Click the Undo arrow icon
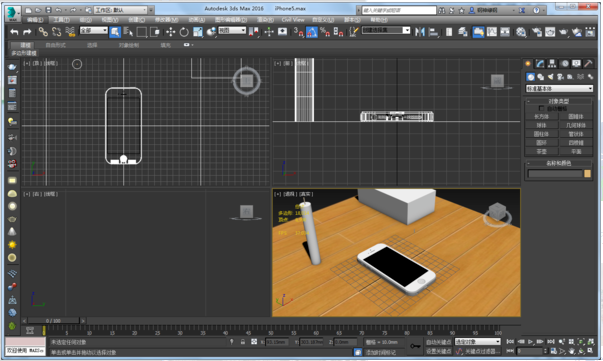This screenshot has width=603, height=361. tap(14, 32)
